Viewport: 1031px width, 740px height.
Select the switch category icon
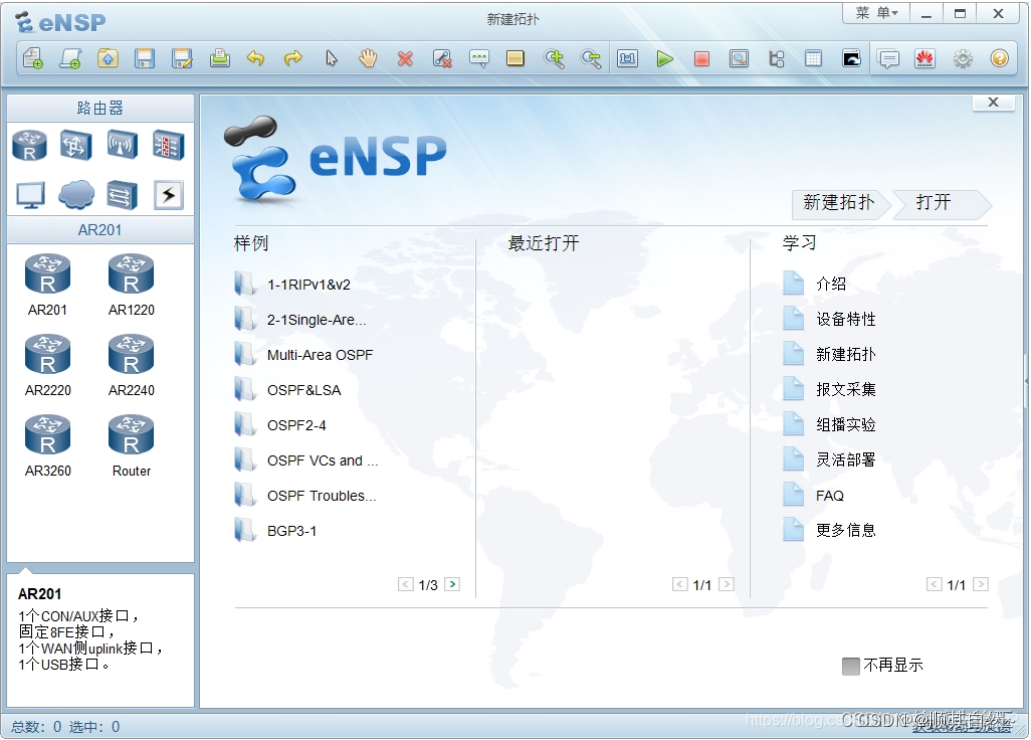coord(75,145)
